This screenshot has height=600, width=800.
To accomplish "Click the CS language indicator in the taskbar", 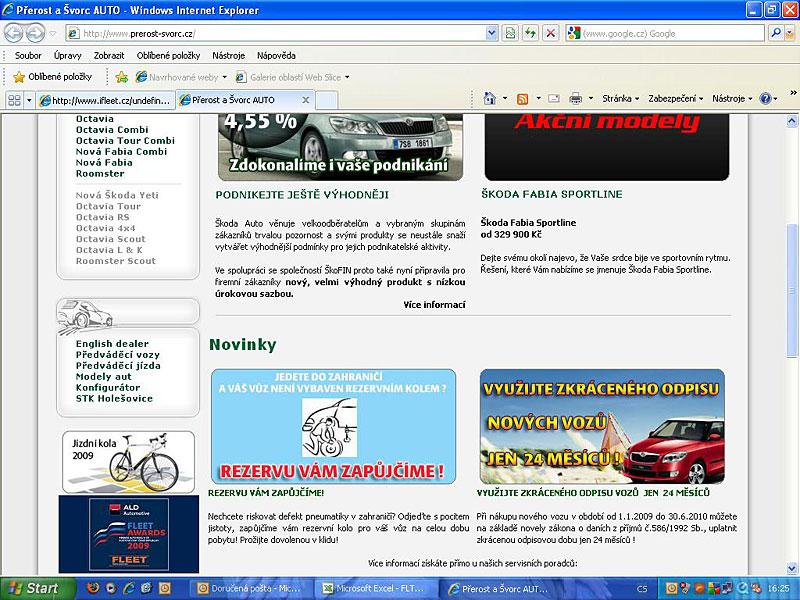I will [642, 589].
